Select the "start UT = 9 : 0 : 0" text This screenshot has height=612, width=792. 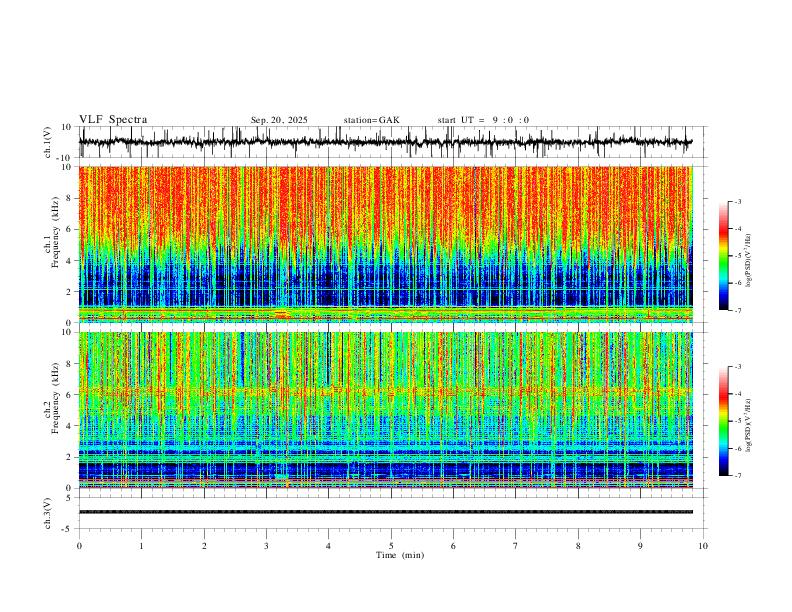pos(483,120)
